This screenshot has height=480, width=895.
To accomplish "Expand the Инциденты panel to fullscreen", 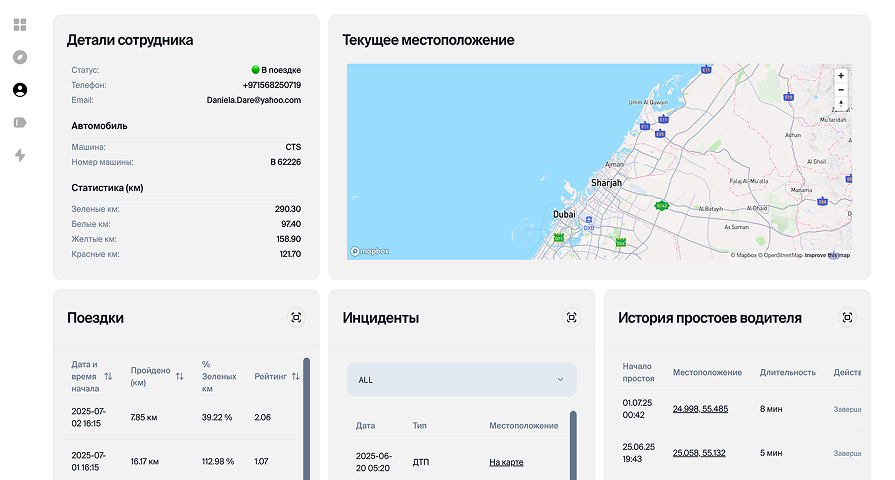I will tap(571, 317).
